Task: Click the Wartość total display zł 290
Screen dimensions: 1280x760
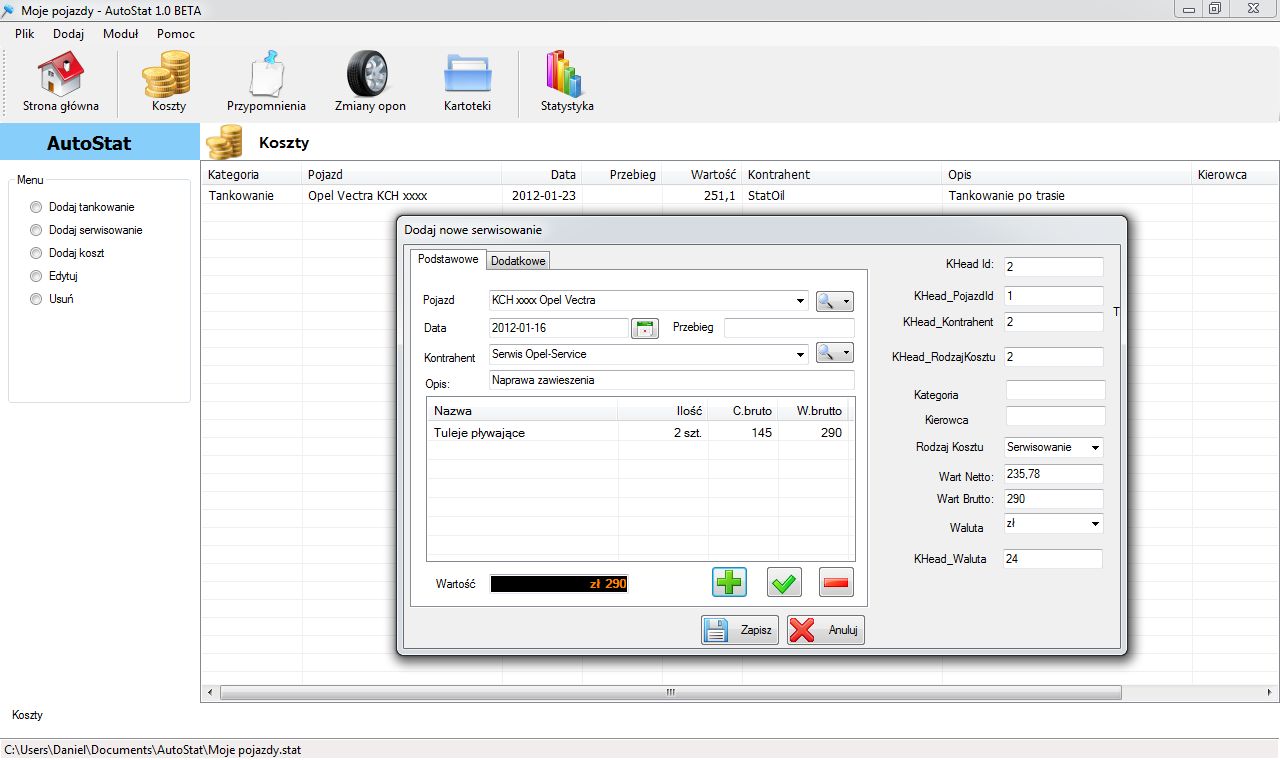Action: click(559, 583)
